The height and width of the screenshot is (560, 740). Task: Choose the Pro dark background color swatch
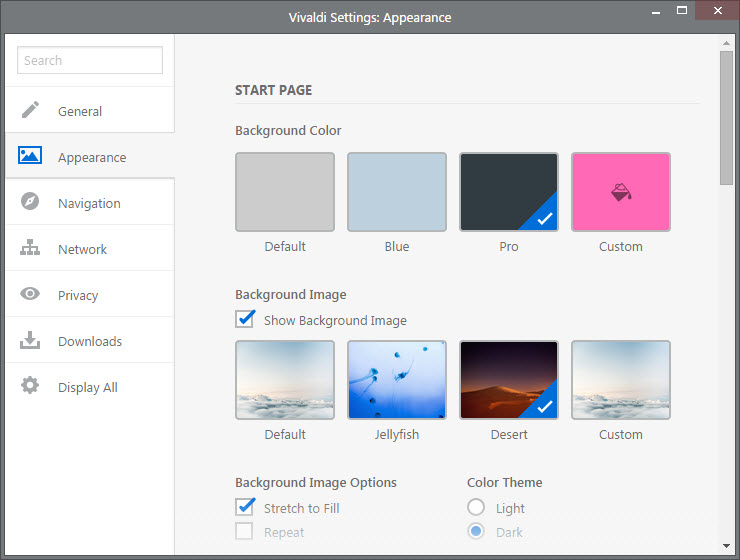[509, 192]
